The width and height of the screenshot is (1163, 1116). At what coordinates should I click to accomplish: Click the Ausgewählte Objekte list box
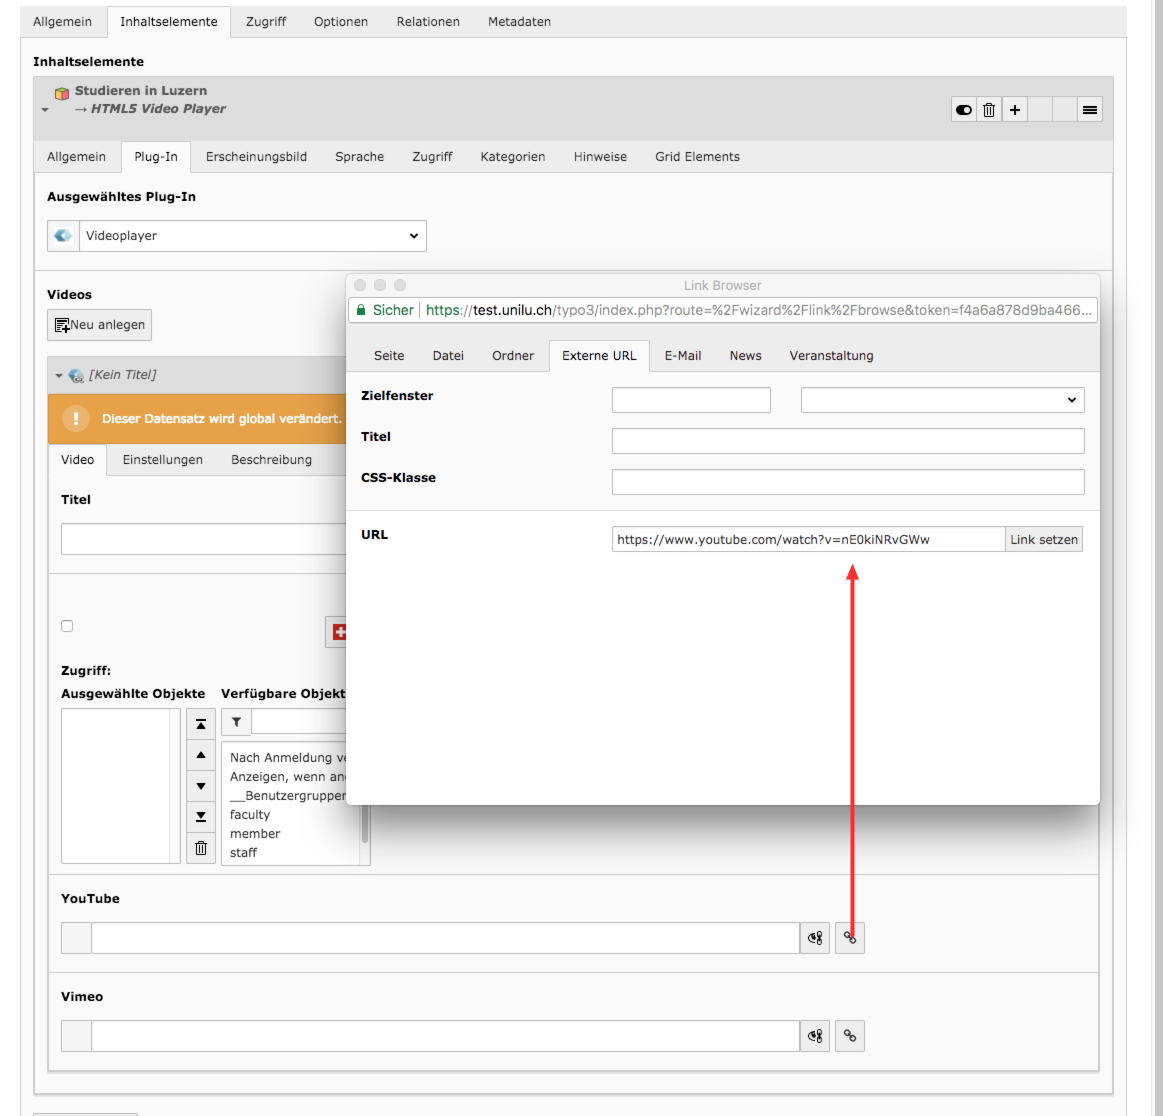[120, 786]
